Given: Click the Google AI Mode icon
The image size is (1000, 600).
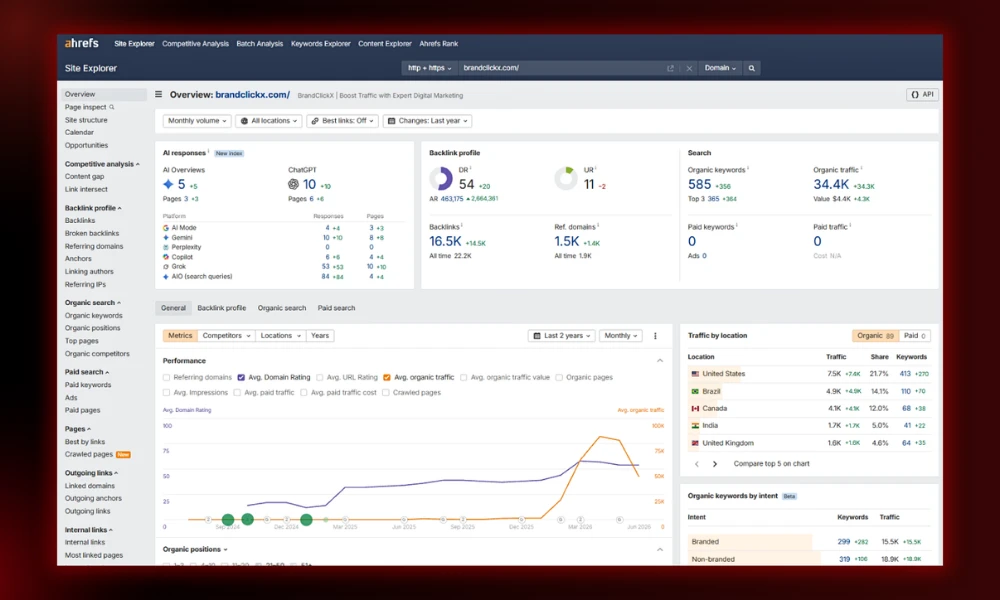Looking at the screenshot, I should pyautogui.click(x=166, y=228).
